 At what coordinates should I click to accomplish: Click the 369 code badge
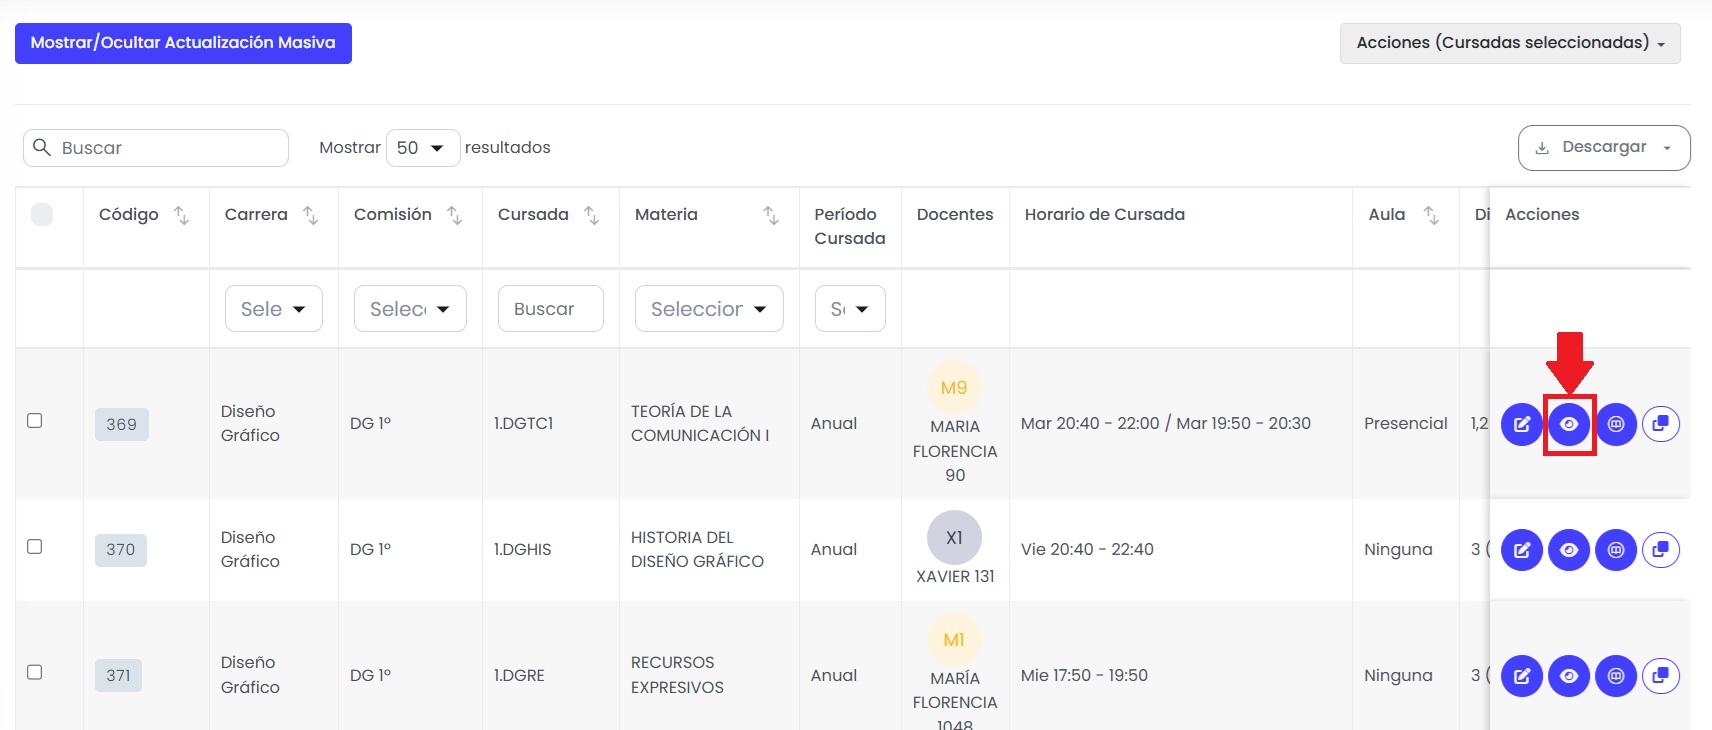click(x=122, y=424)
